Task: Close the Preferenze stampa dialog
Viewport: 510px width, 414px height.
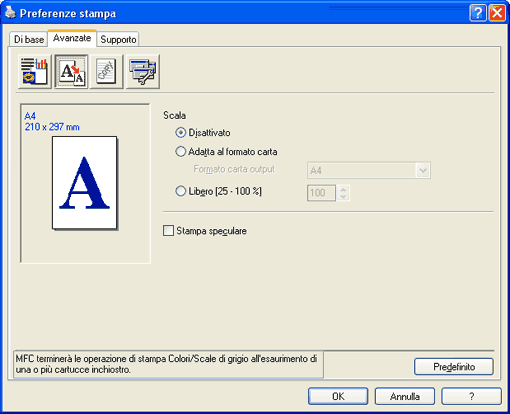Action: pos(497,13)
